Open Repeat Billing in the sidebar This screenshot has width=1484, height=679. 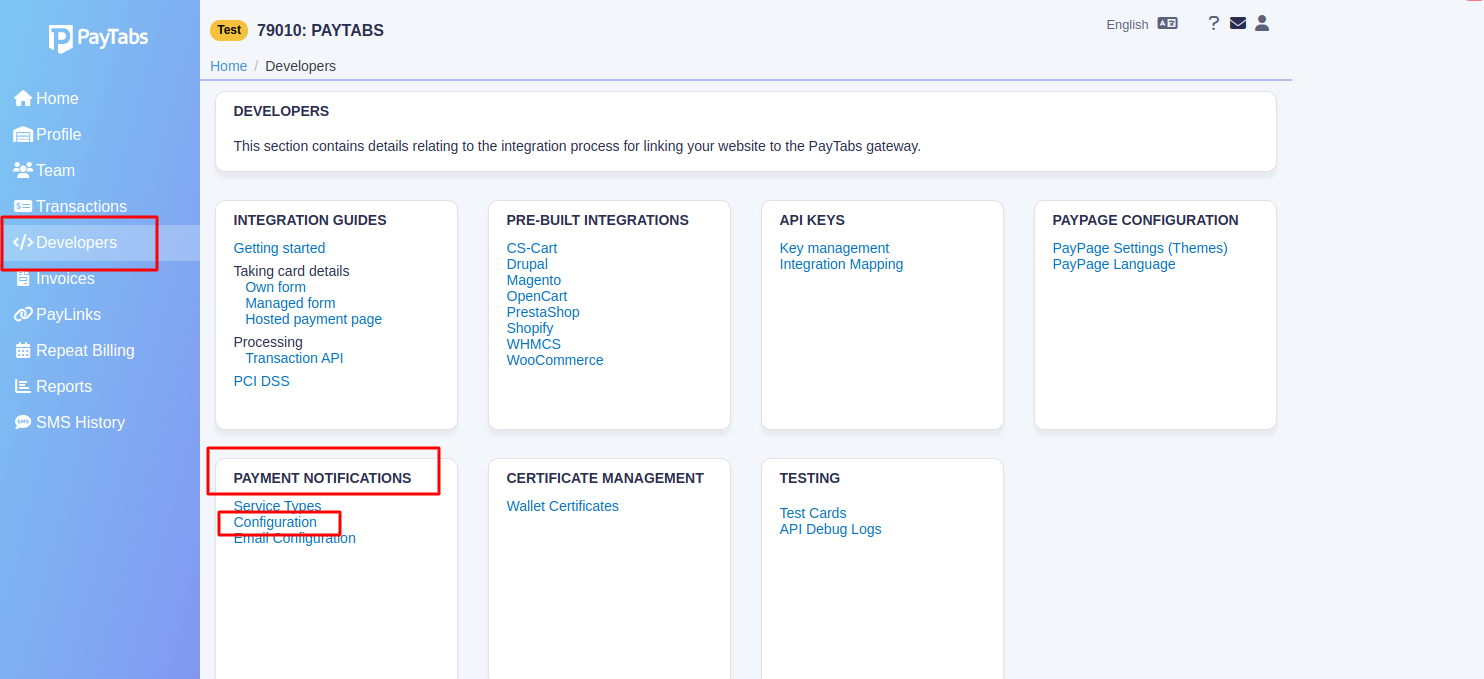[85, 350]
